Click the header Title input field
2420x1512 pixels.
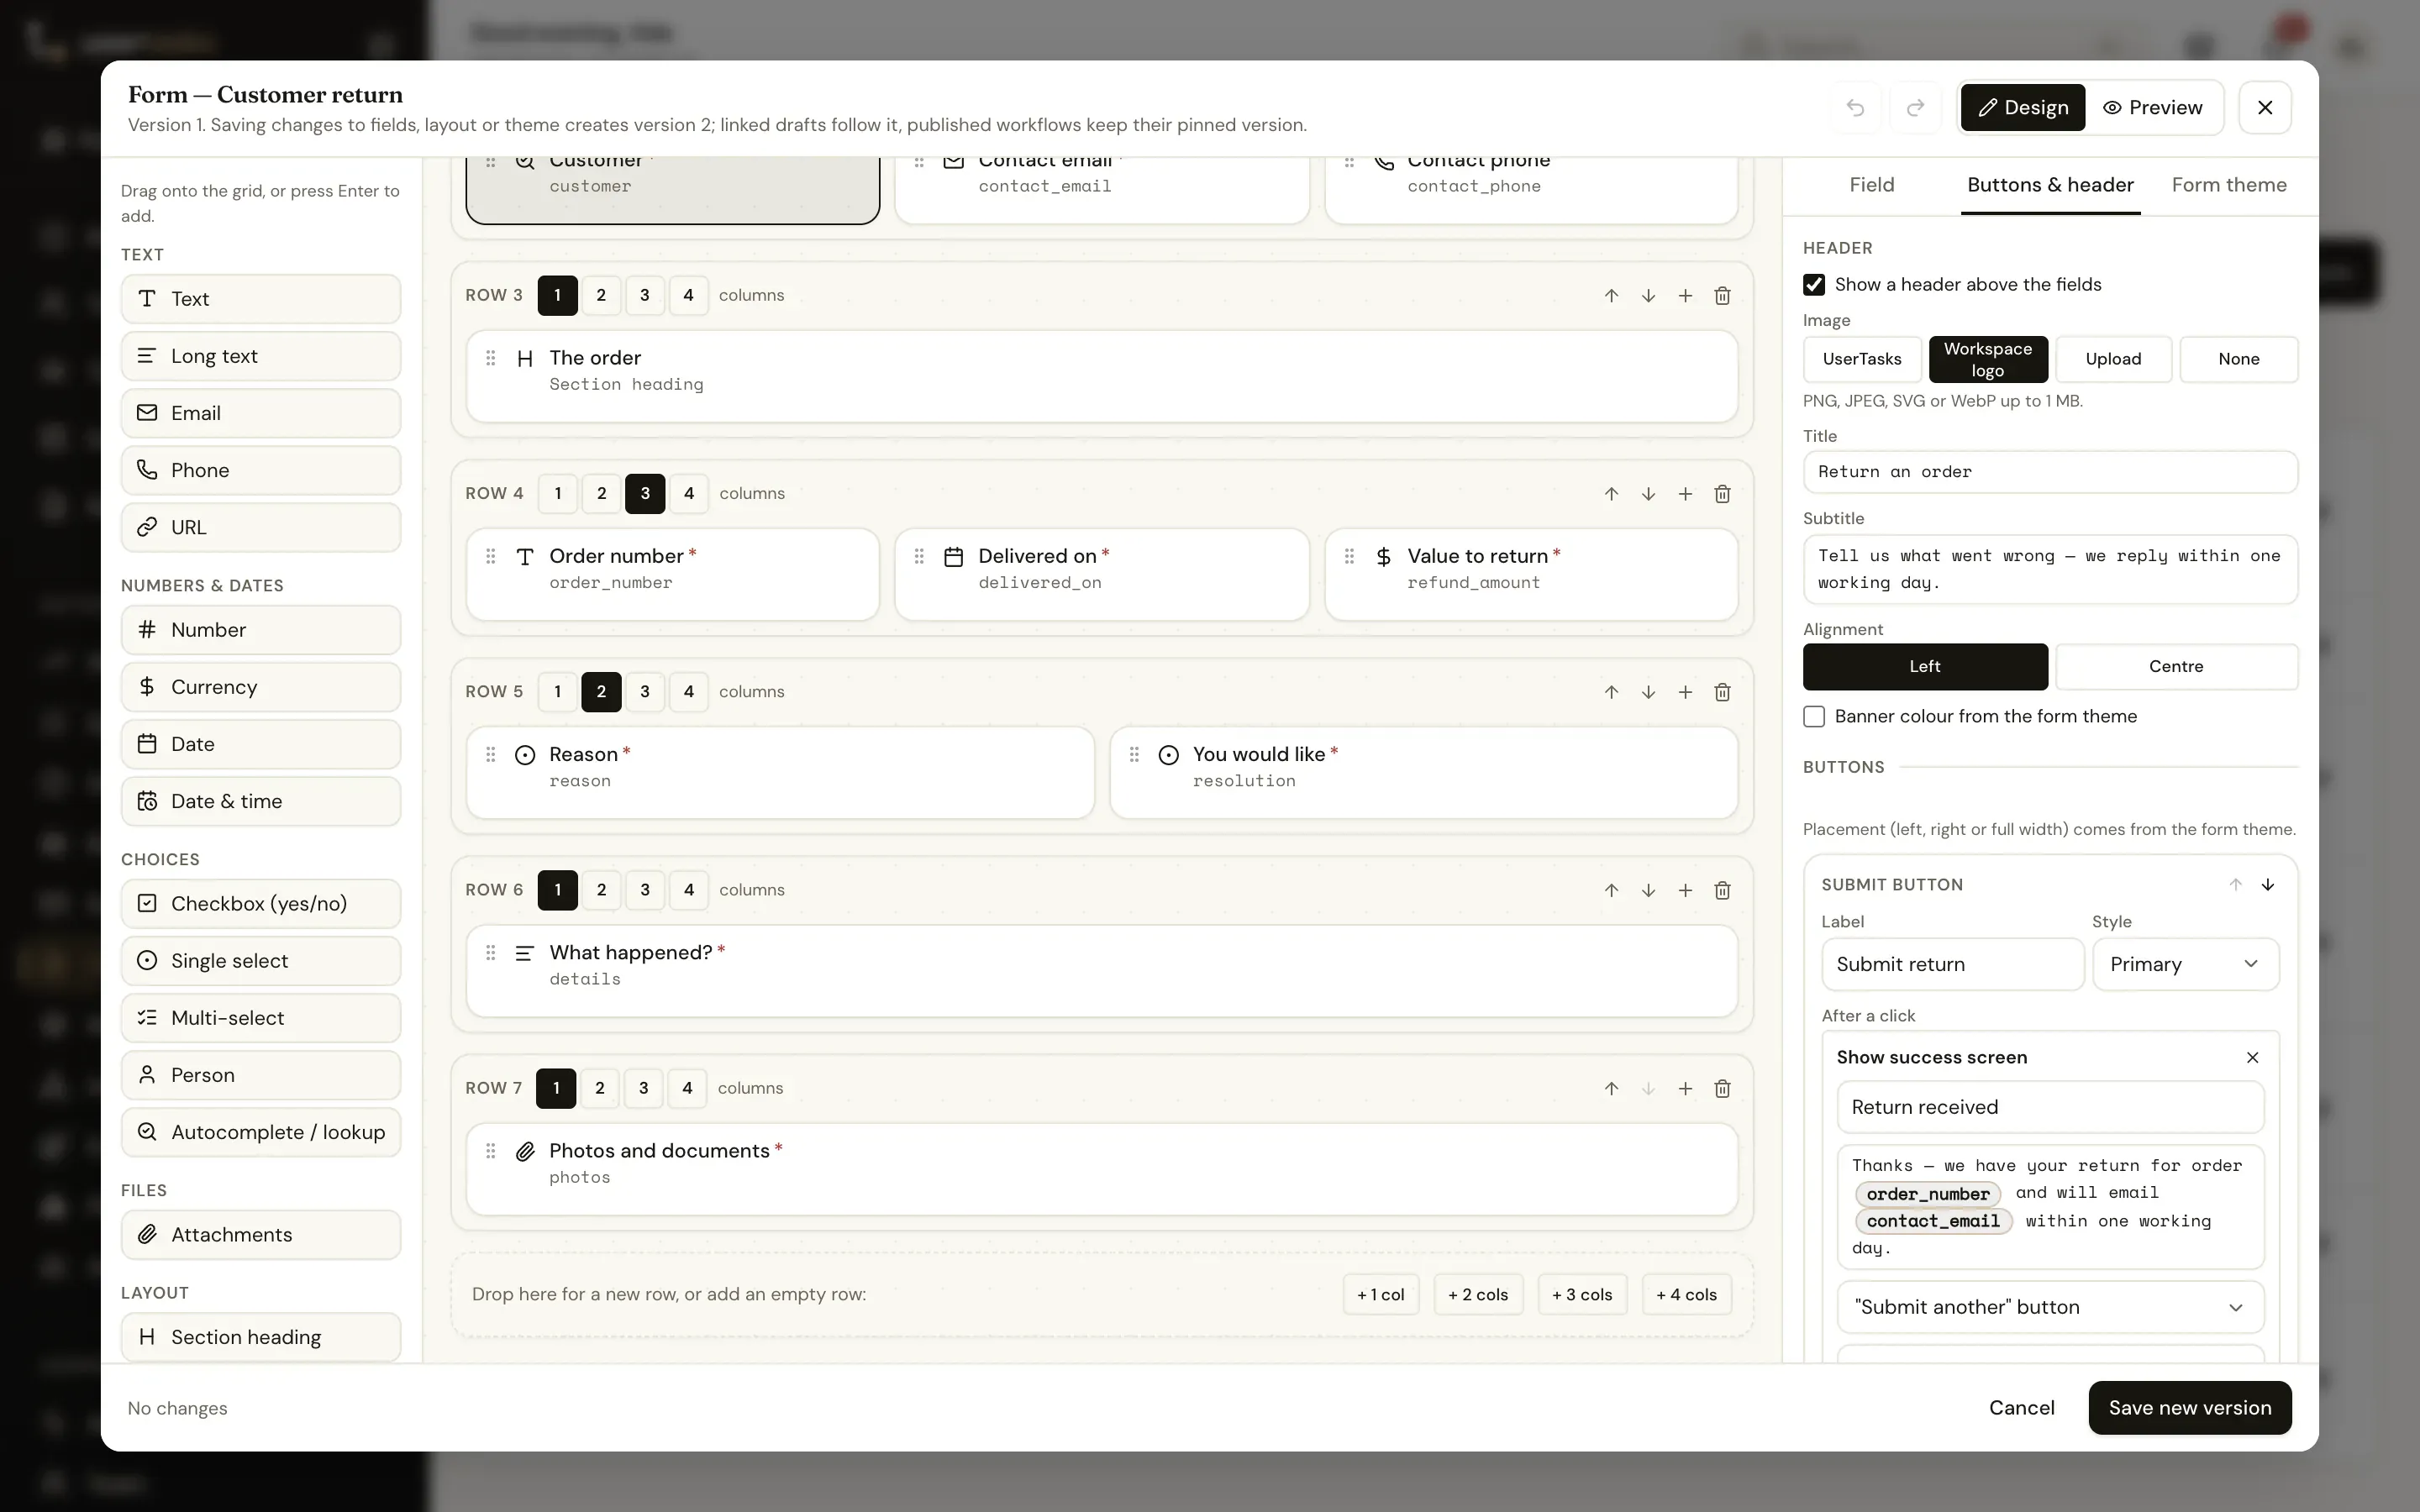(2050, 472)
